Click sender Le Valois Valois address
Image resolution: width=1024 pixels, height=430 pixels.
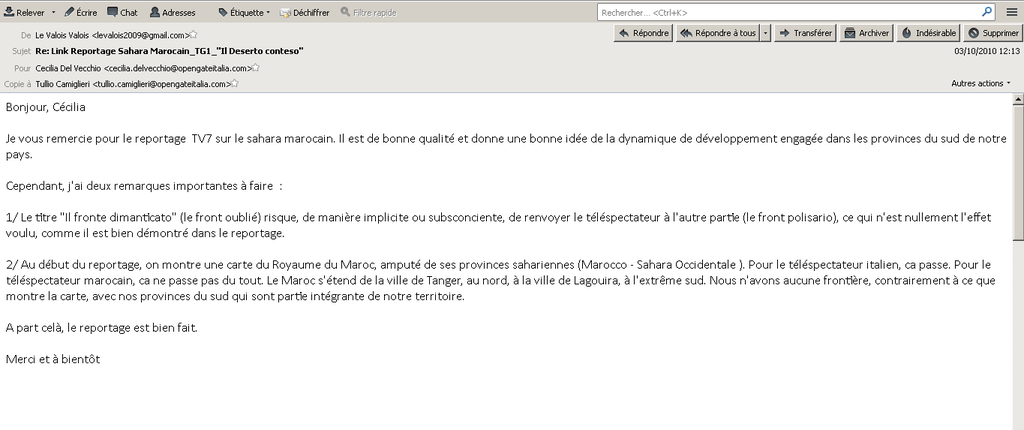pos(112,35)
